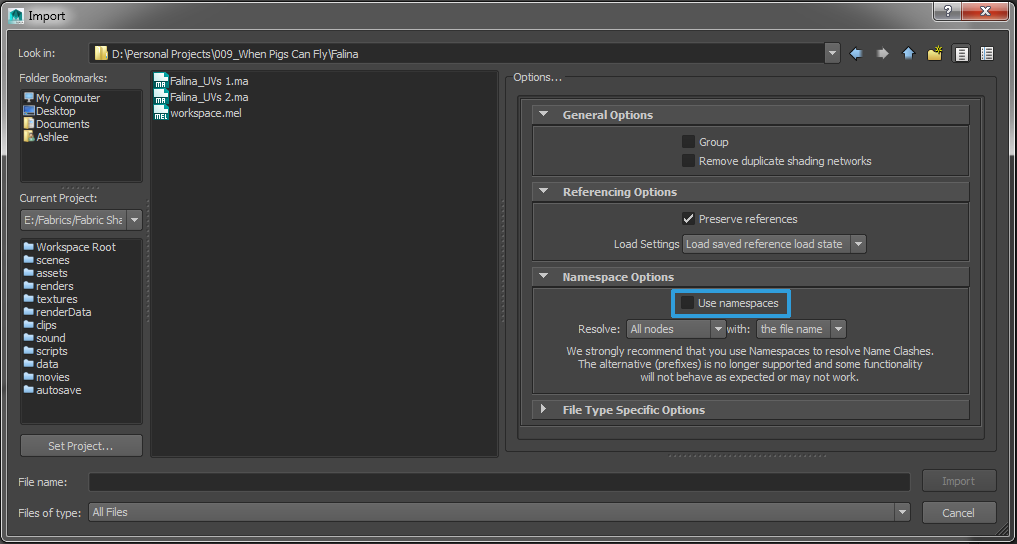Cancel the Import dialog
The width and height of the screenshot is (1017, 544).
click(x=959, y=513)
